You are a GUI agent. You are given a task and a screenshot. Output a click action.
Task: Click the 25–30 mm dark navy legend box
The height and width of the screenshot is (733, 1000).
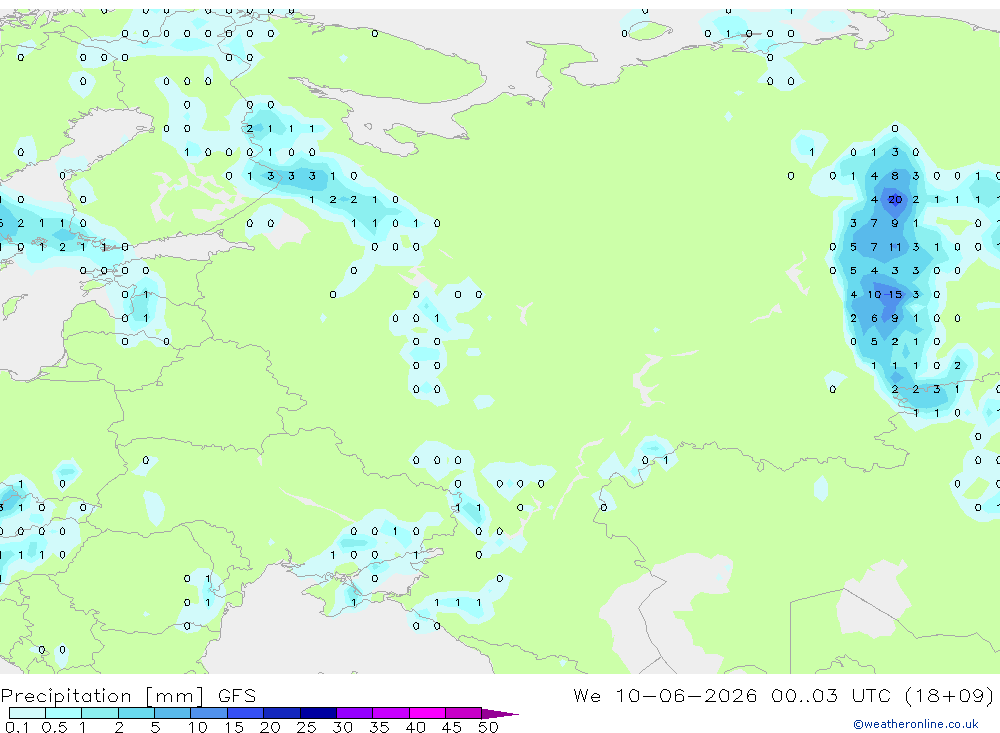(x=318, y=713)
